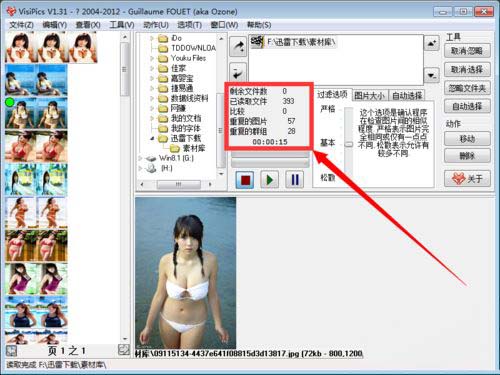Click the large preview image

(x=185, y=273)
